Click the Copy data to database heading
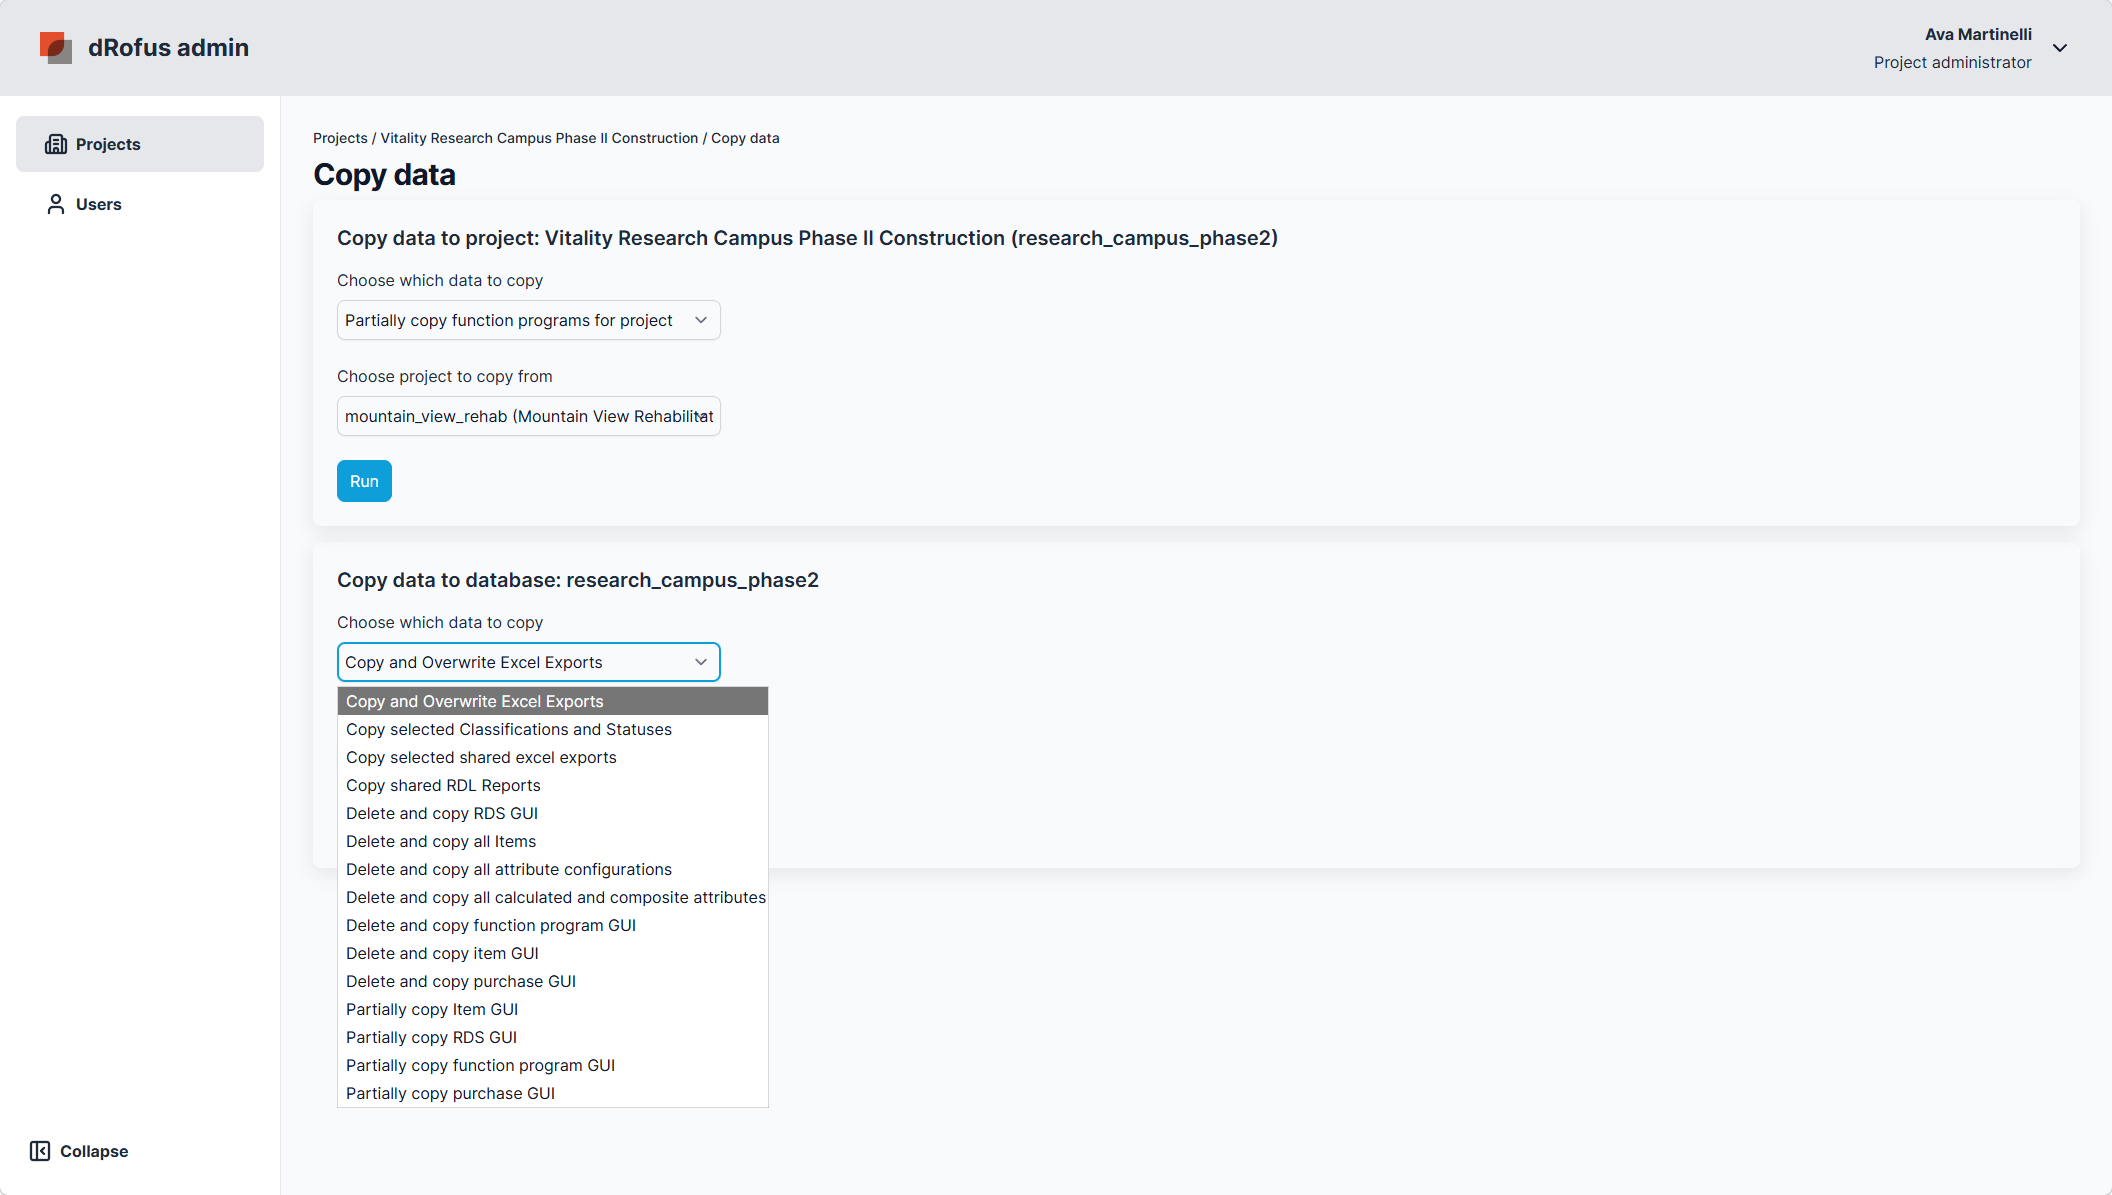This screenshot has height=1195, width=2112. tap(578, 580)
